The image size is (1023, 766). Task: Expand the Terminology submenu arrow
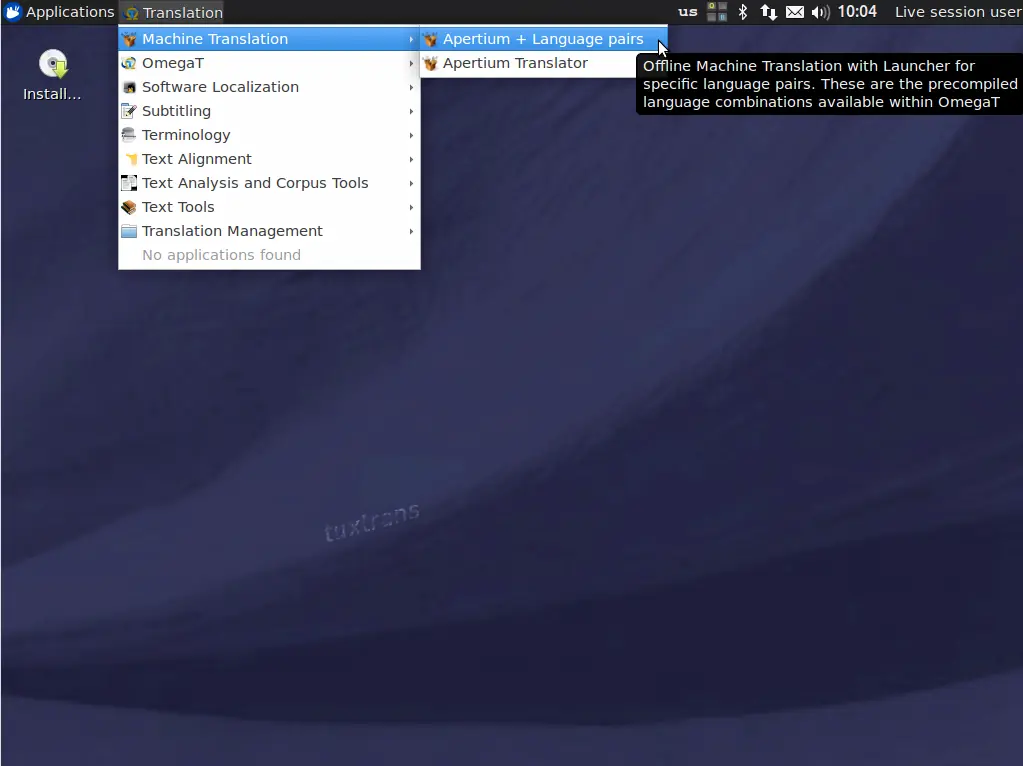coord(411,135)
